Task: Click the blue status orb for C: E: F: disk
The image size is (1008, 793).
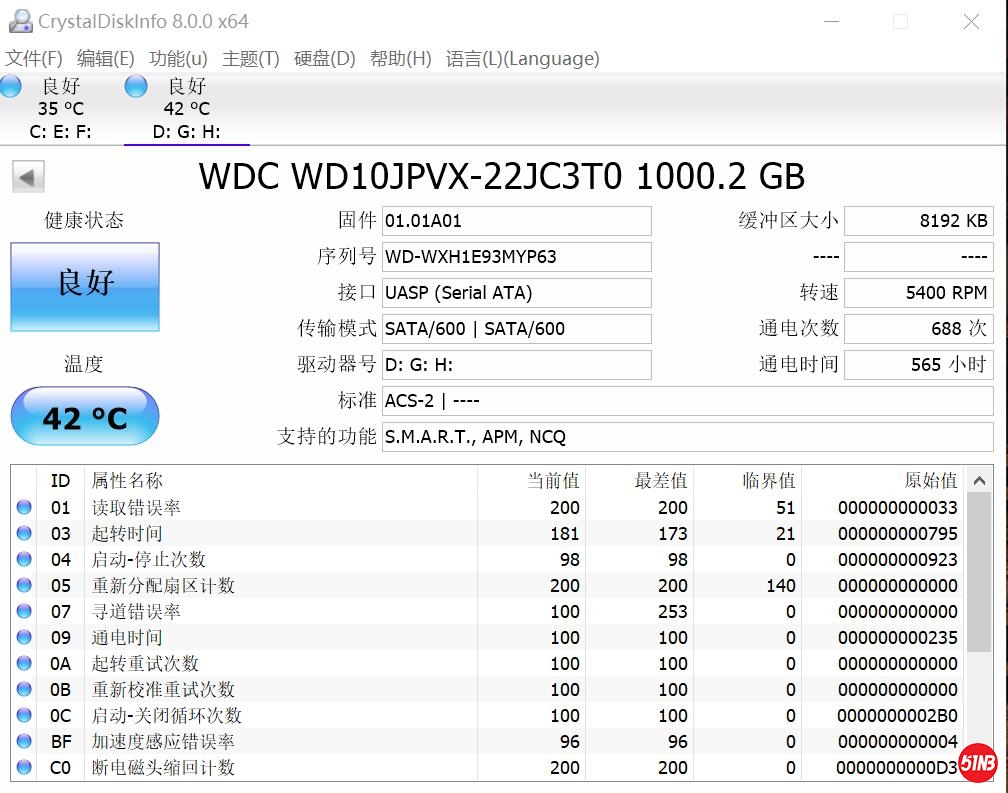Action: pos(11,86)
